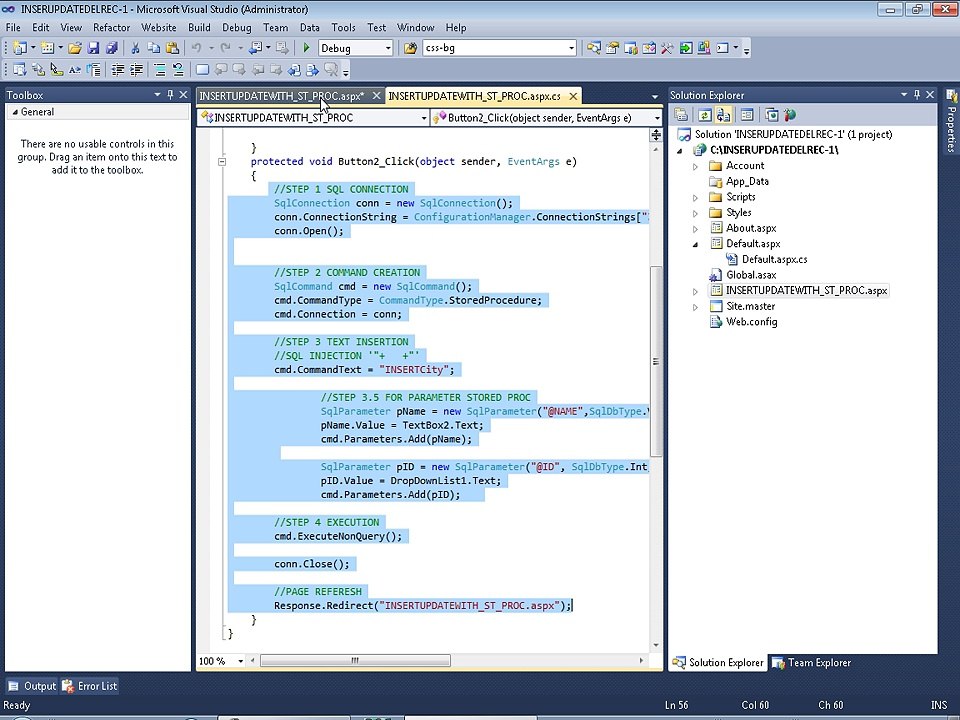960x720 pixels.
Task: Expand the Scripts folder node
Action: point(696,198)
